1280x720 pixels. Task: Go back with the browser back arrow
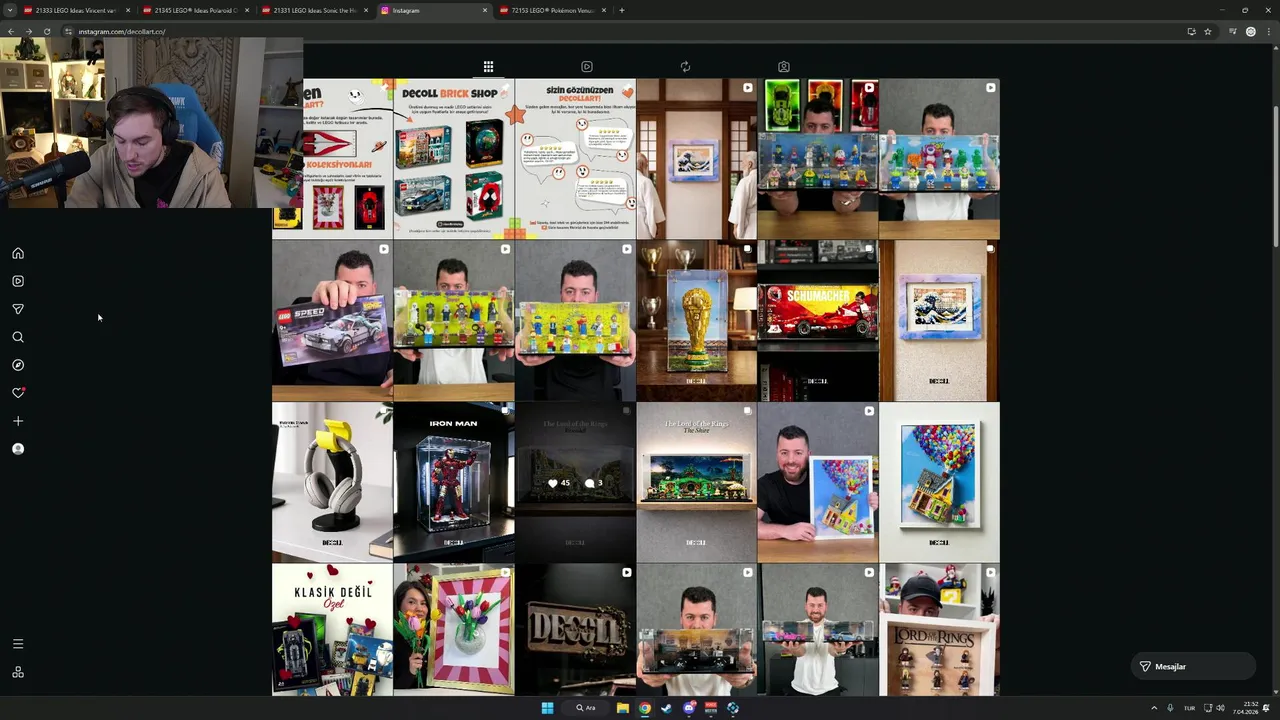coord(10,31)
